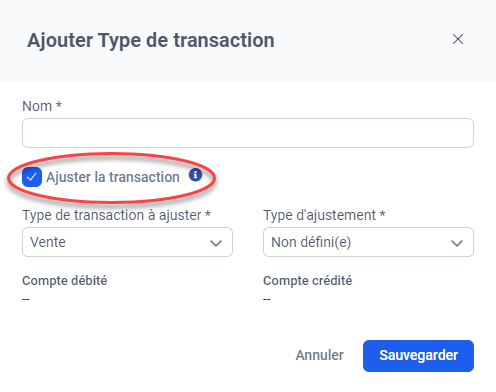Click the 'Compte crédité' heading
496x392 pixels.
(x=308, y=281)
